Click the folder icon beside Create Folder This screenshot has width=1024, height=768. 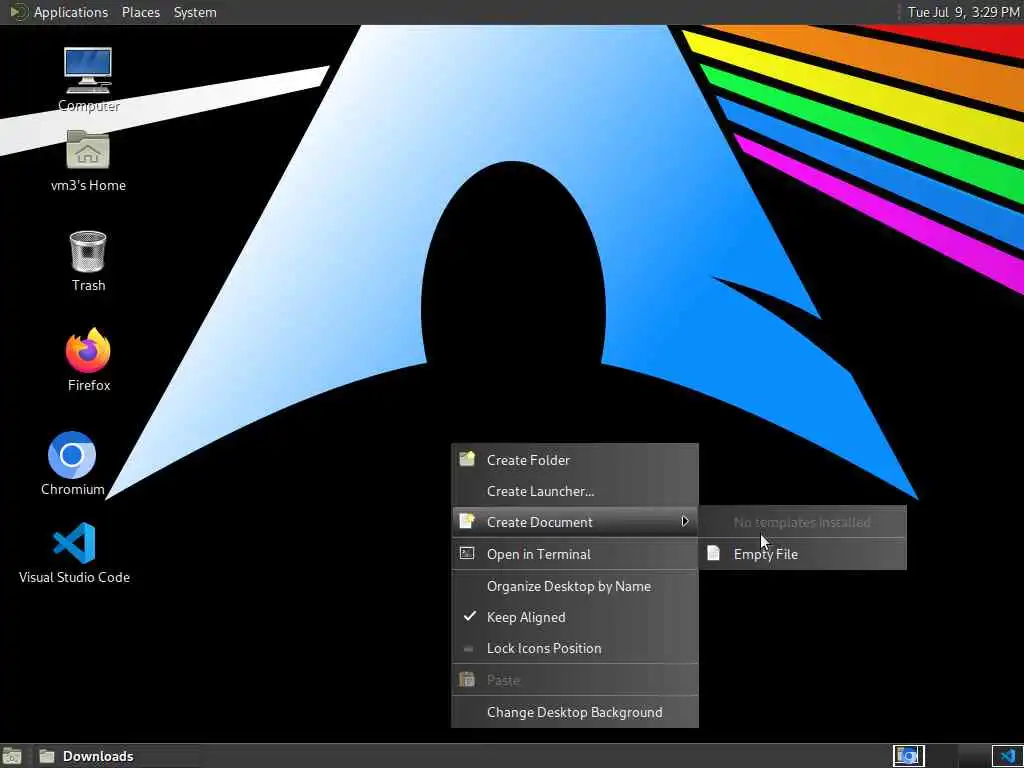point(467,458)
